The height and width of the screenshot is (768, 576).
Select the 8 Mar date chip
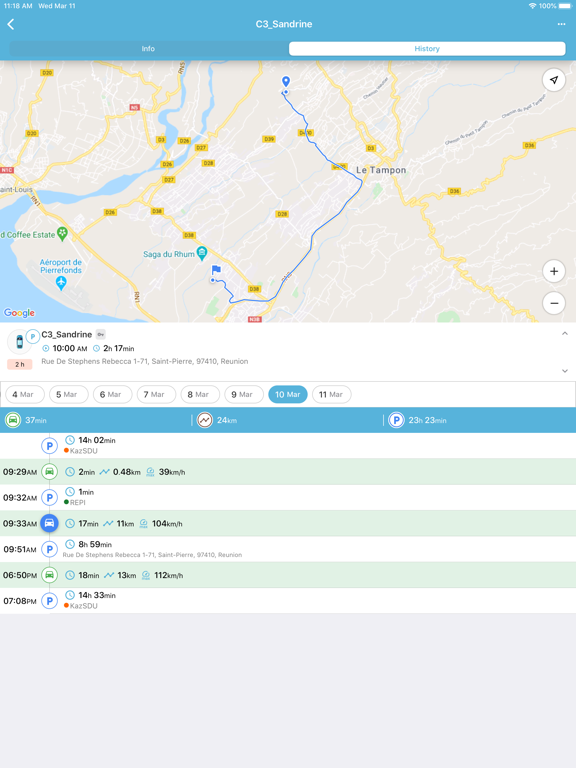click(200, 394)
